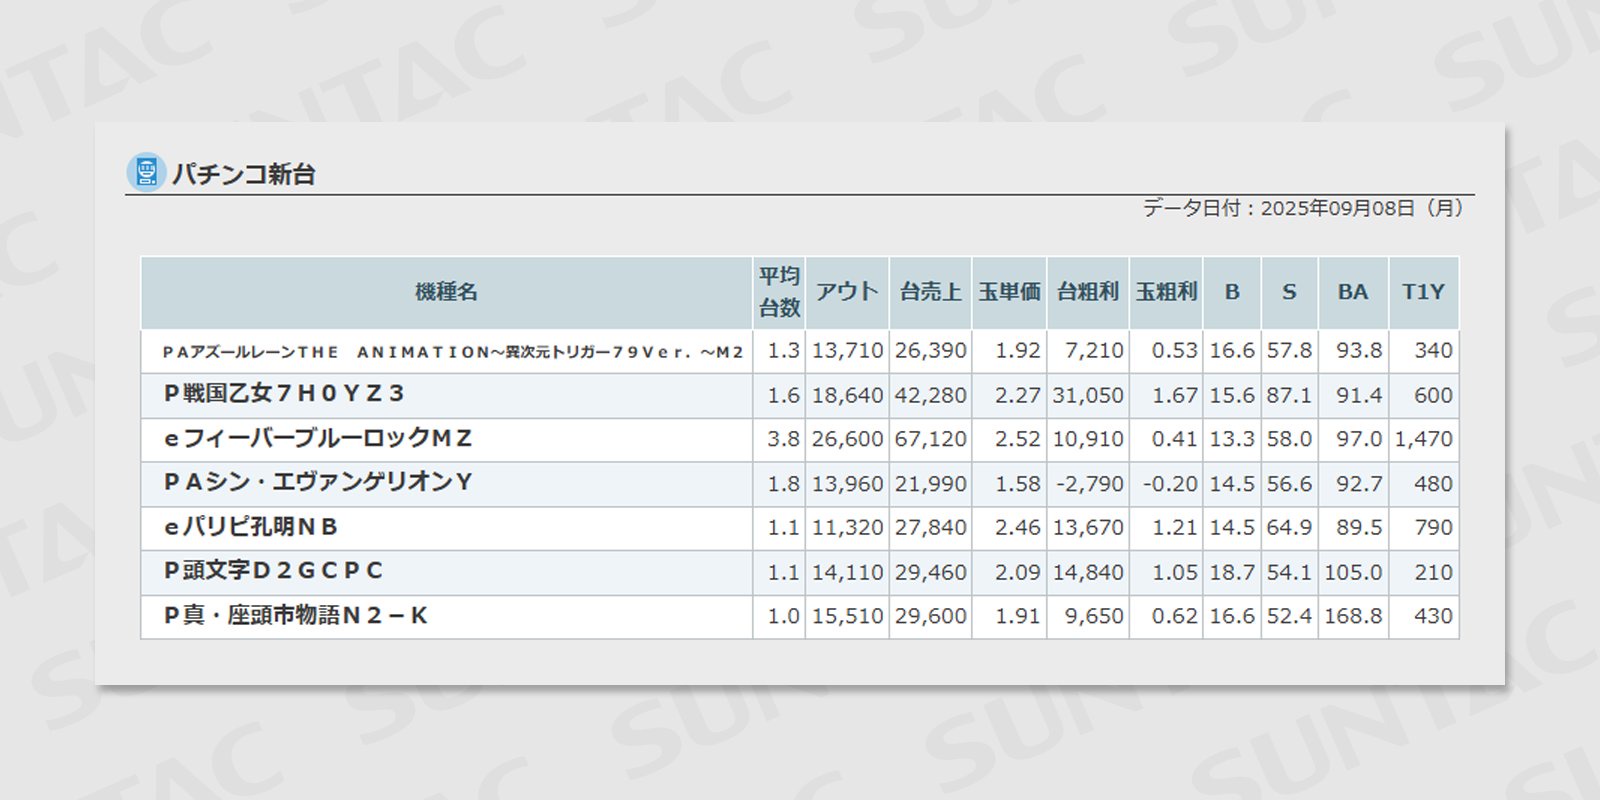This screenshot has width=1600, height=800.
Task: Select the 平均台数 column header
Action: pyautogui.click(x=779, y=292)
